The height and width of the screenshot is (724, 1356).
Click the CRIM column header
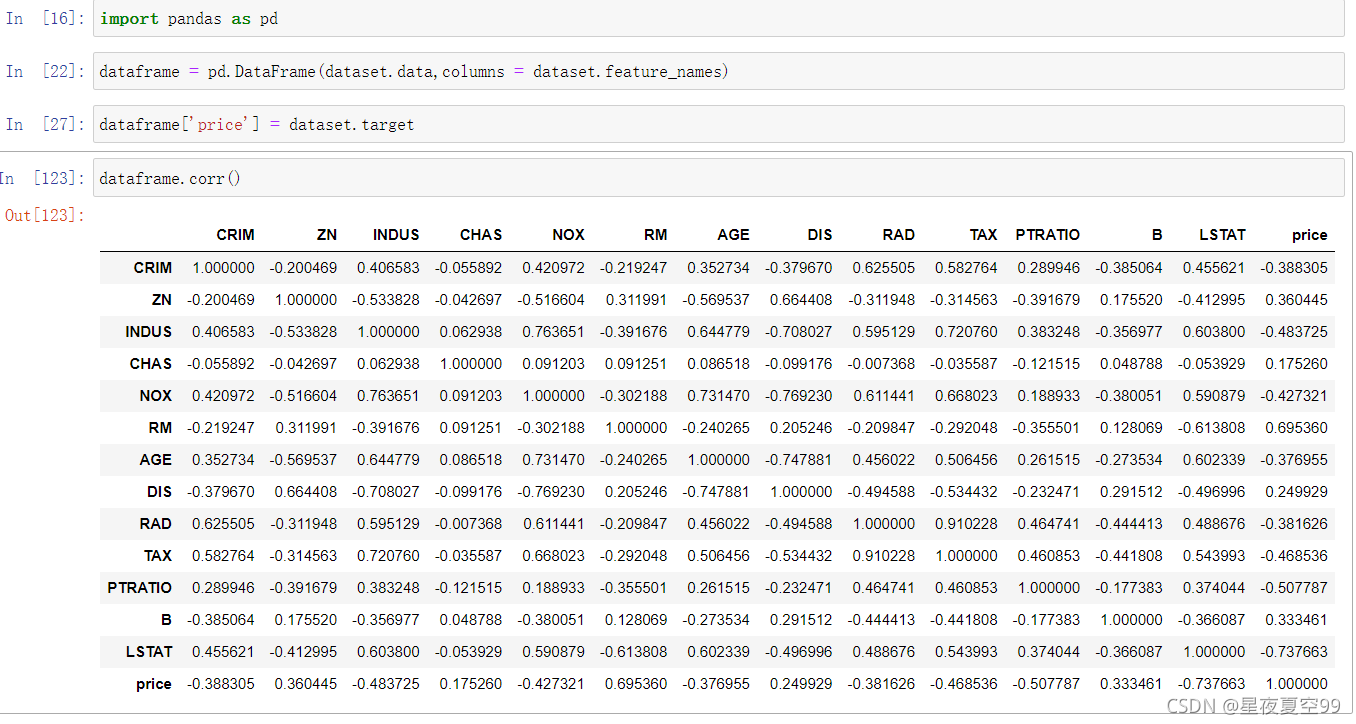coord(235,235)
